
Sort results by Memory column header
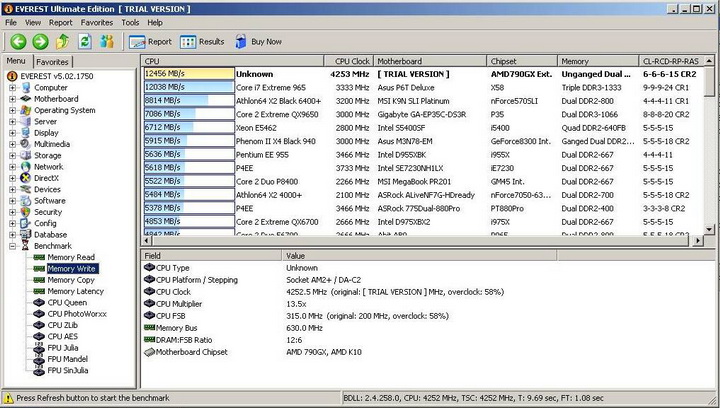pyautogui.click(x=598, y=61)
